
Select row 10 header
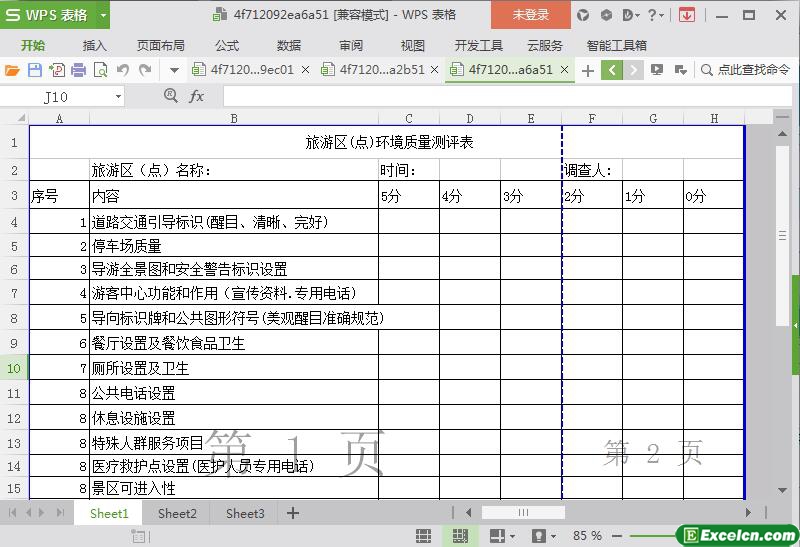pyautogui.click(x=14, y=368)
